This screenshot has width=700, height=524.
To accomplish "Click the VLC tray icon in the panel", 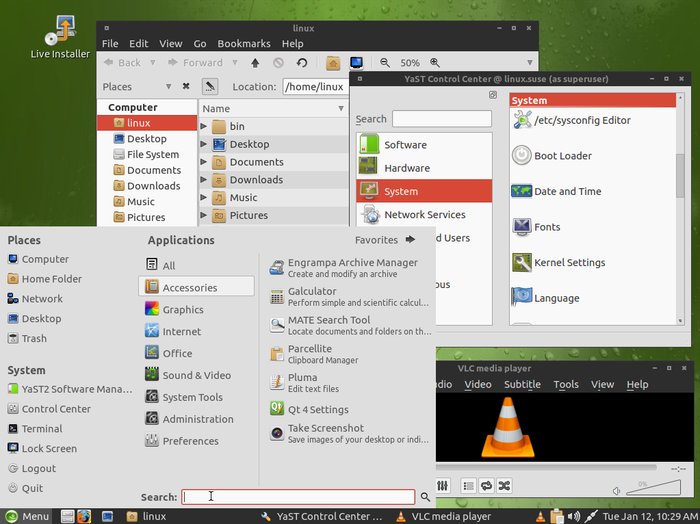I will point(539,516).
